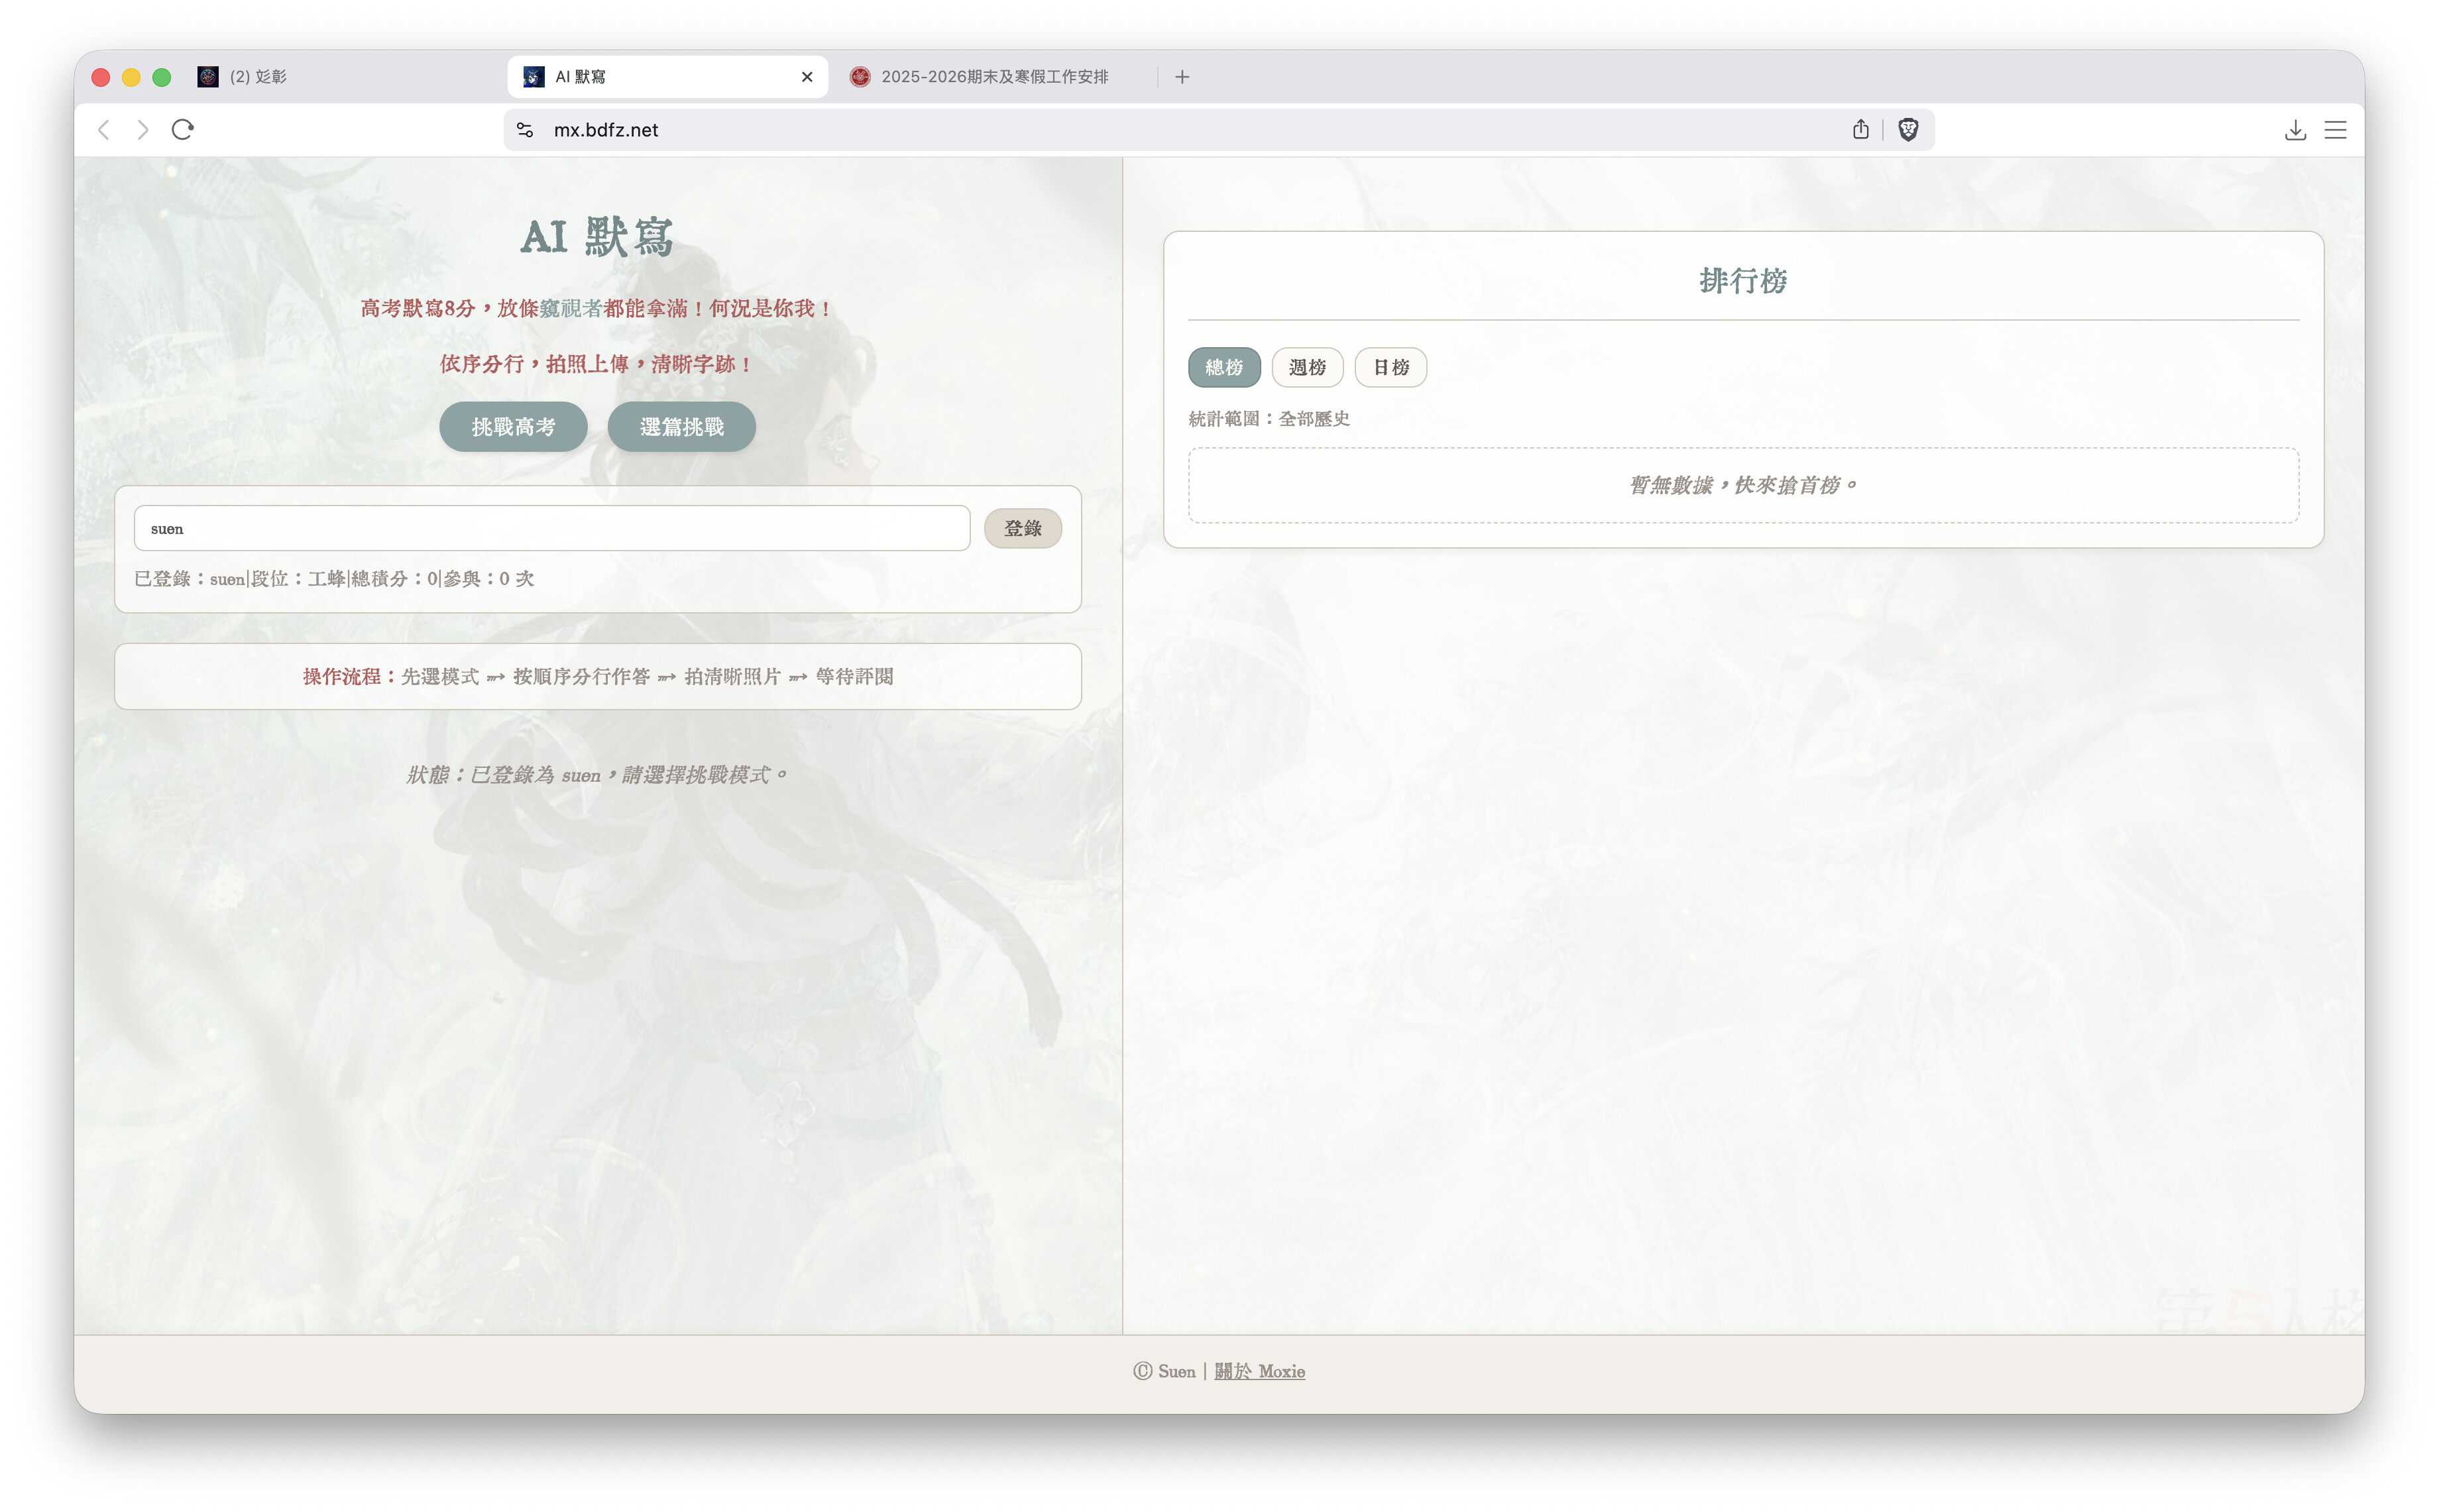Screen dimensions: 2439x1512
Task: Reload the current page
Action: (x=182, y=129)
